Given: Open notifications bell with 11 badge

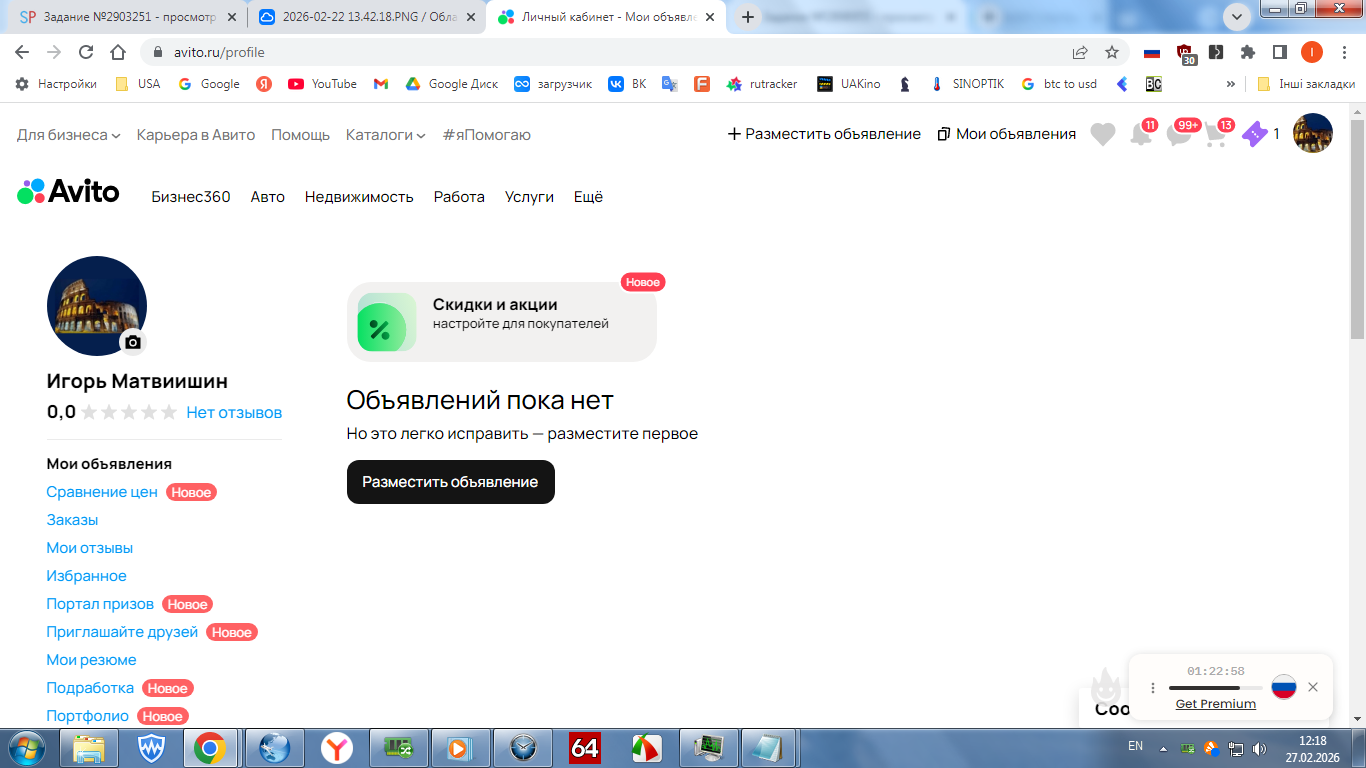Looking at the screenshot, I should point(1141,134).
